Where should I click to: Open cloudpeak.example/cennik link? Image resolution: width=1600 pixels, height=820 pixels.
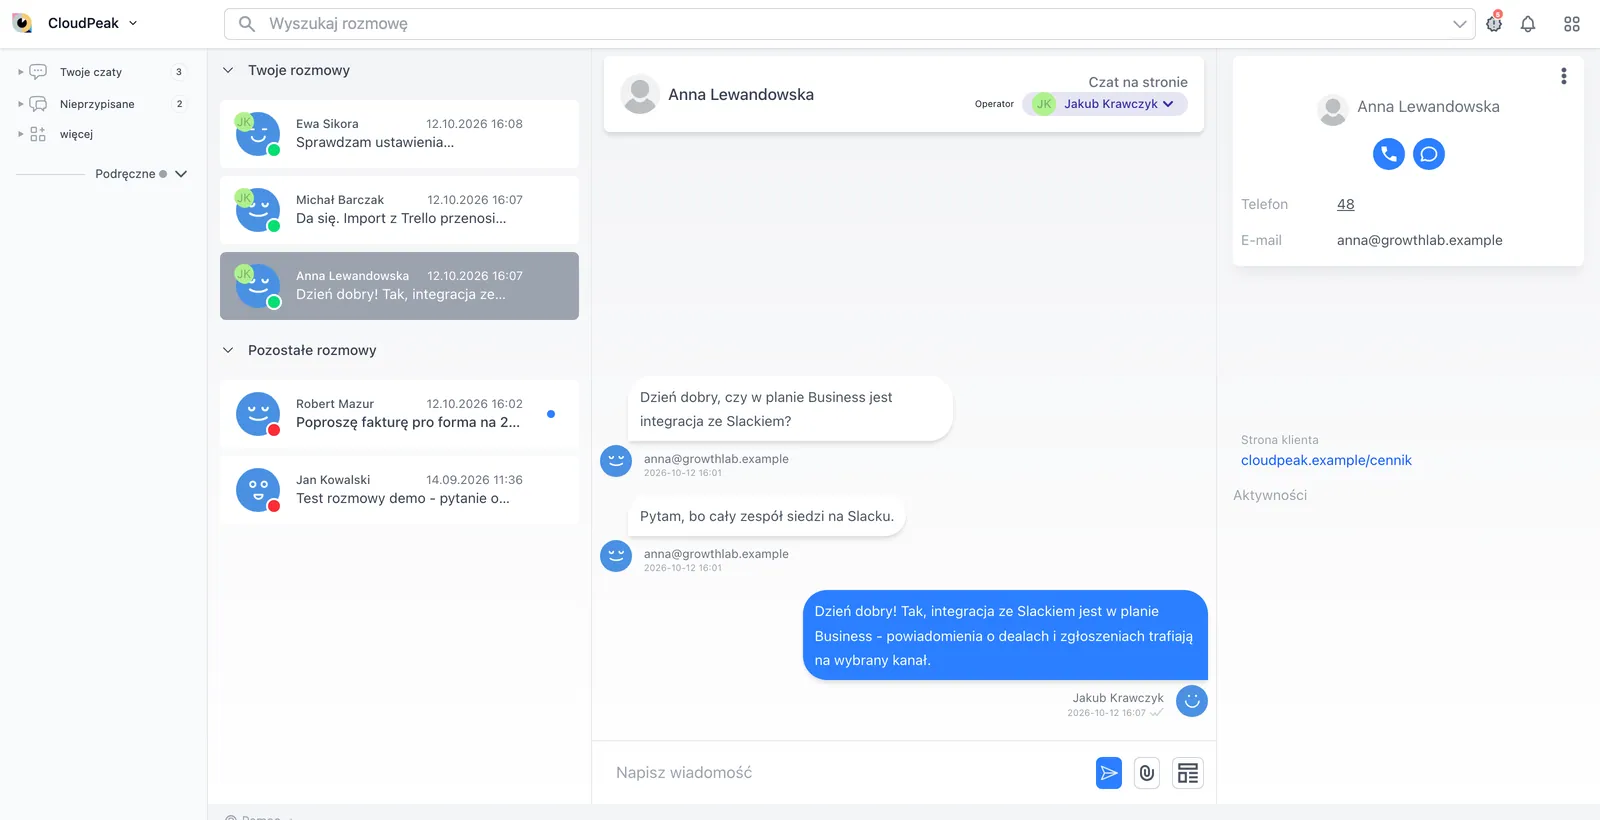[1326, 460]
